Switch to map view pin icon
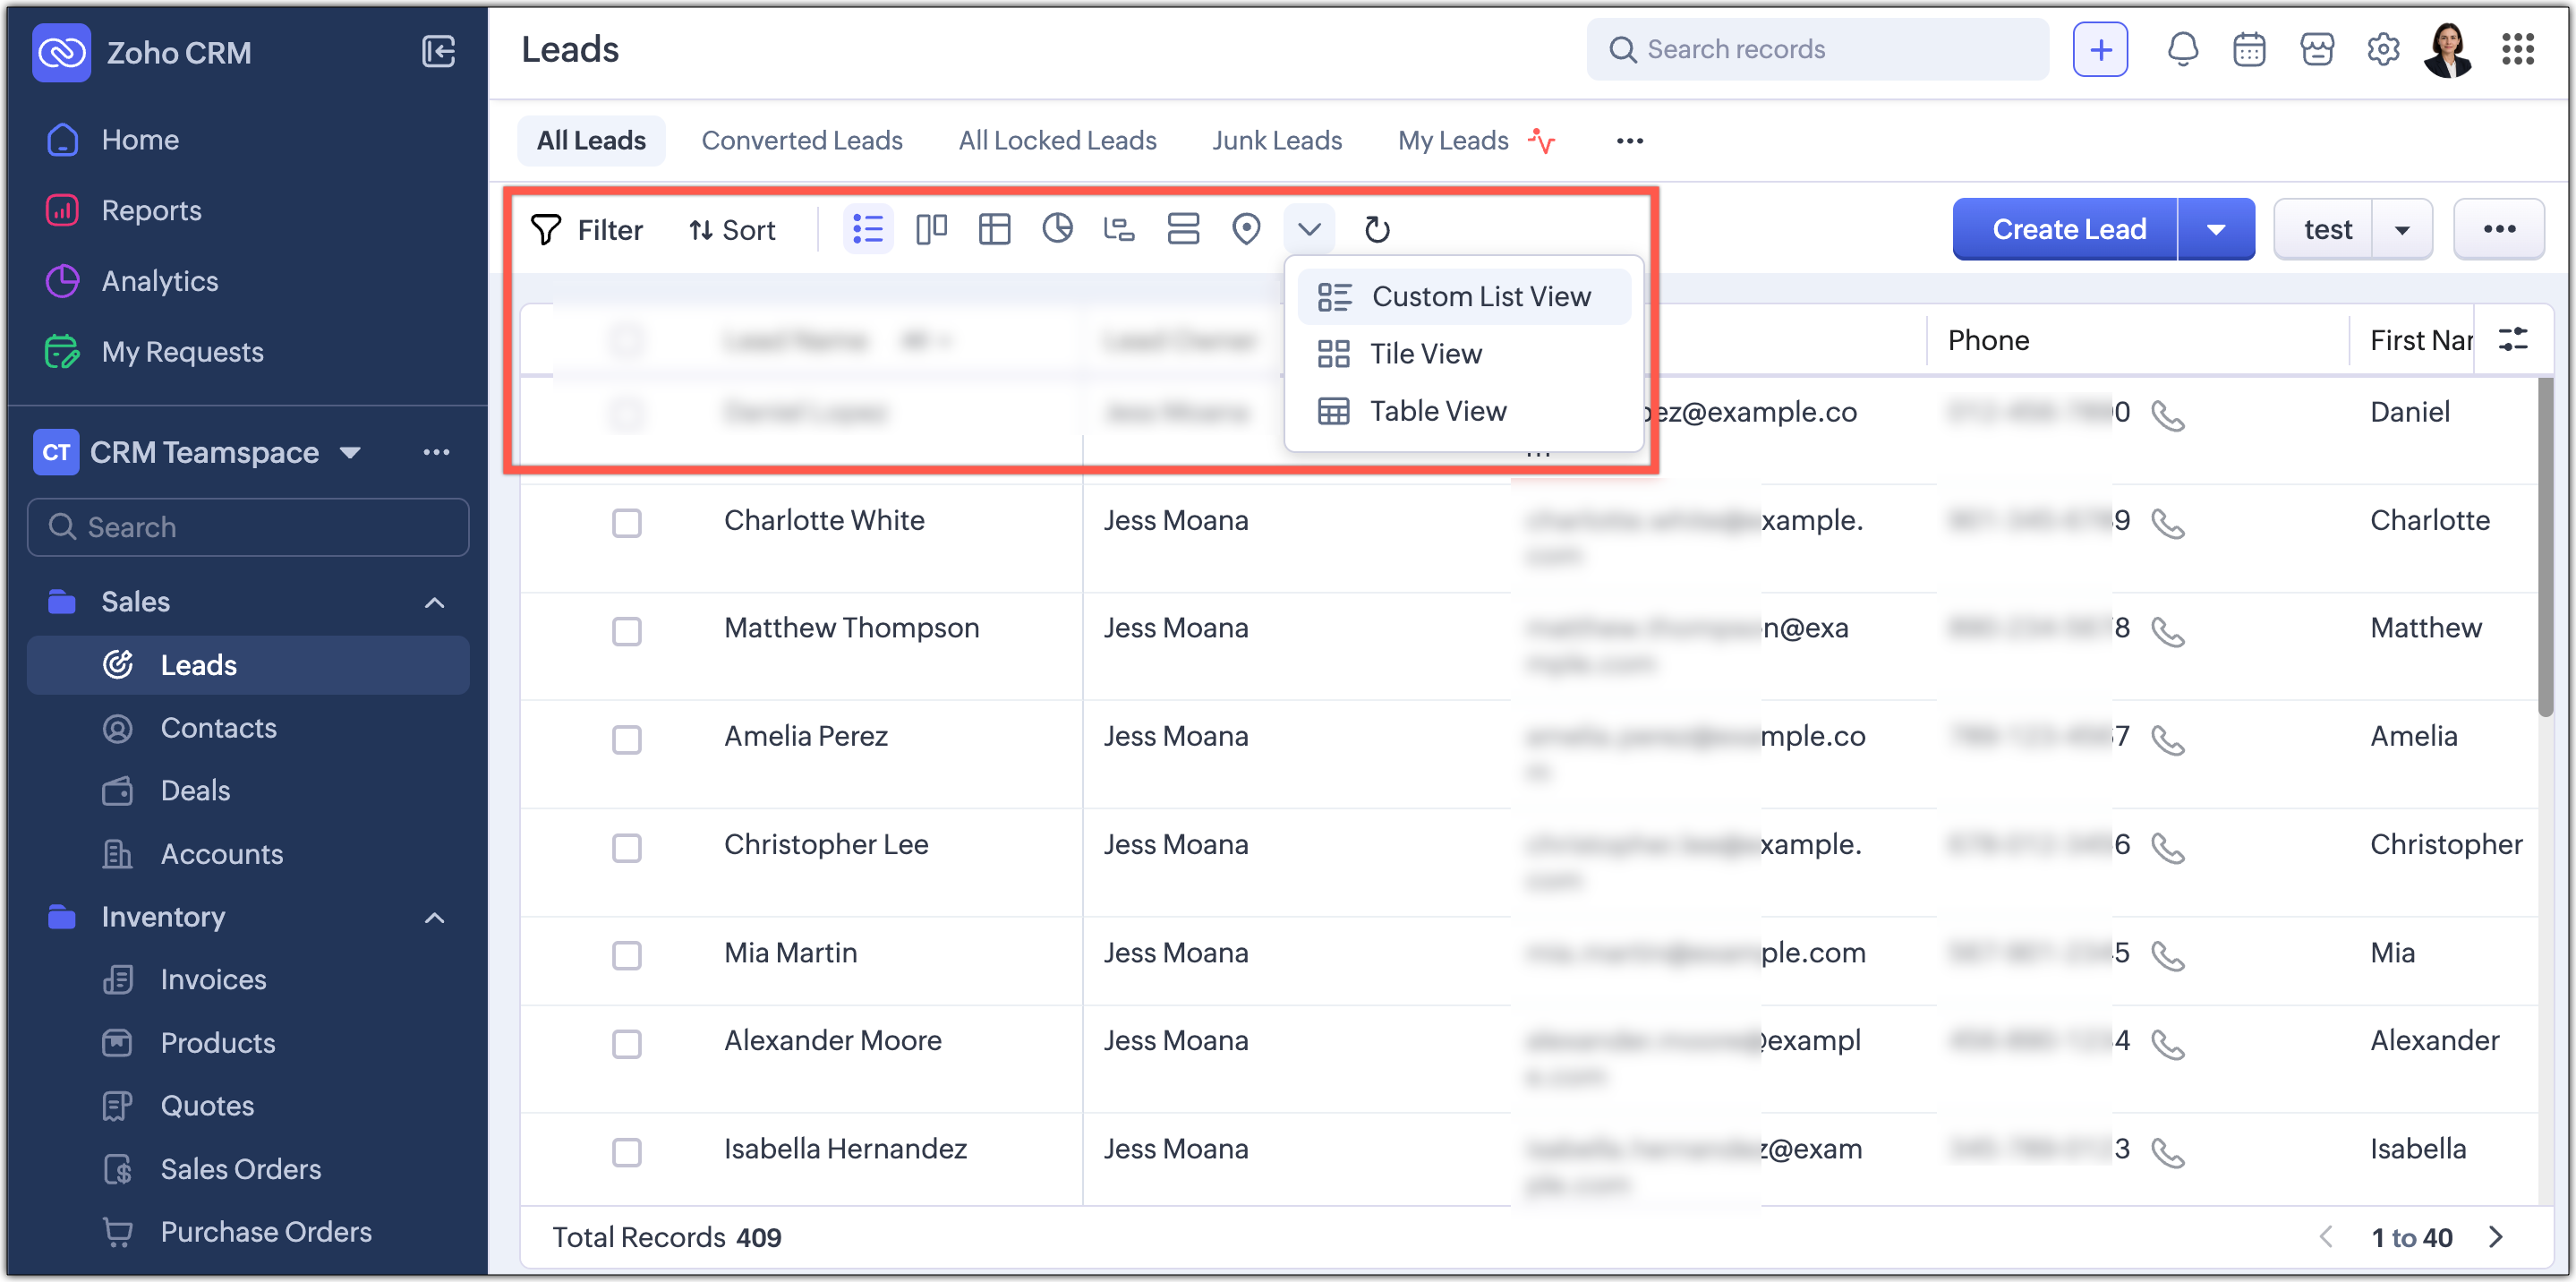The image size is (2576, 1282). pos(1246,229)
